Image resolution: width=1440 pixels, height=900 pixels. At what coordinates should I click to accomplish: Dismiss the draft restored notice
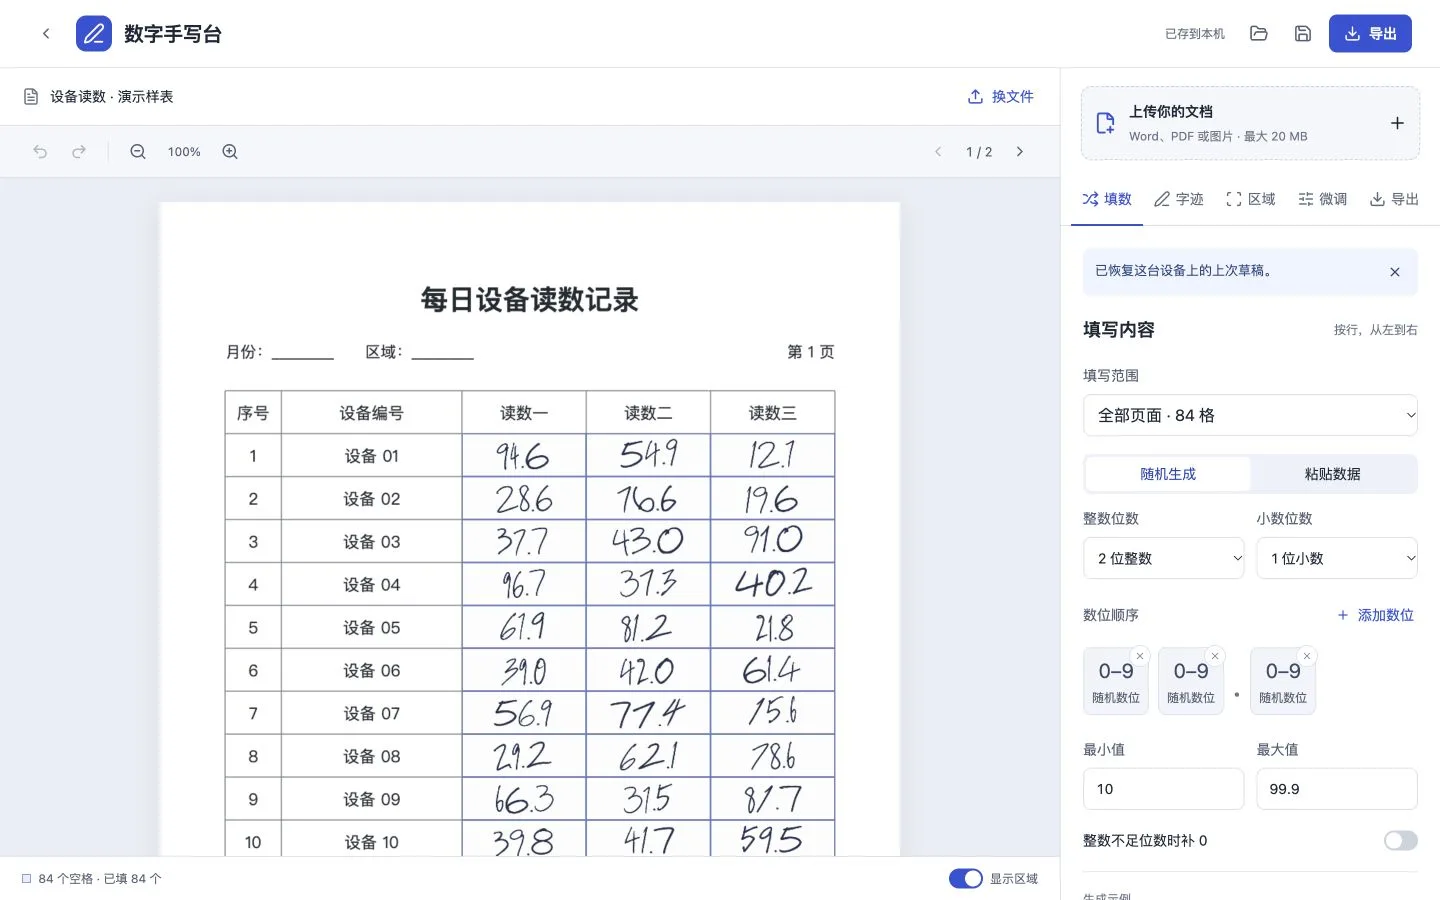[1395, 272]
